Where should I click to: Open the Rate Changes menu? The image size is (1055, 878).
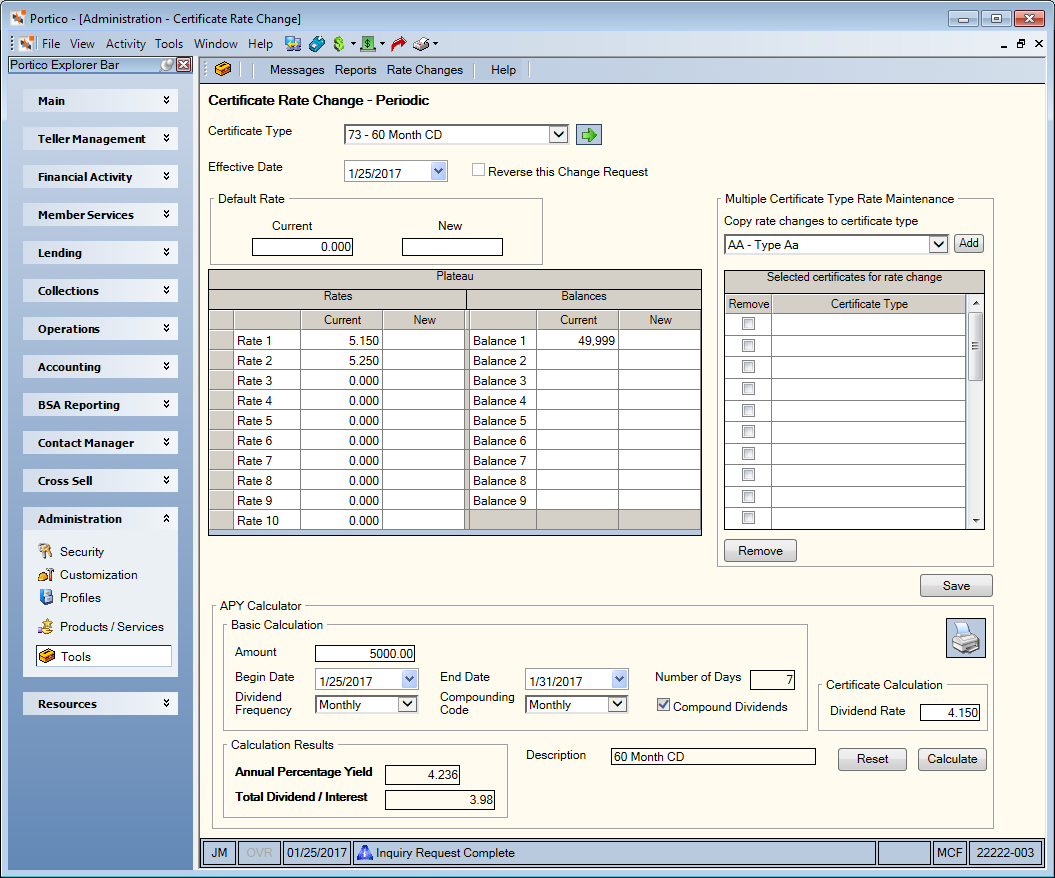pos(425,70)
